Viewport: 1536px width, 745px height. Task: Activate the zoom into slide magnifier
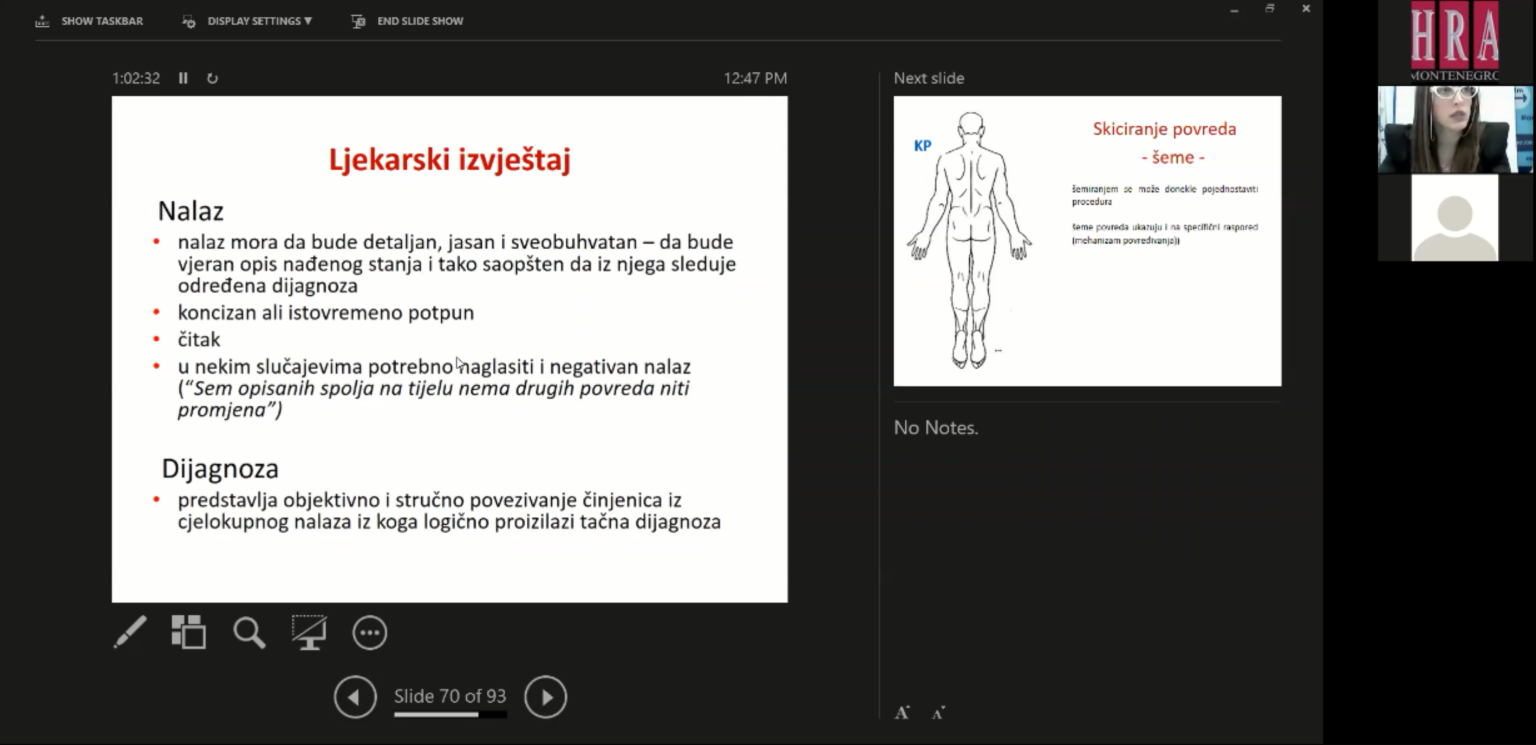click(x=249, y=632)
